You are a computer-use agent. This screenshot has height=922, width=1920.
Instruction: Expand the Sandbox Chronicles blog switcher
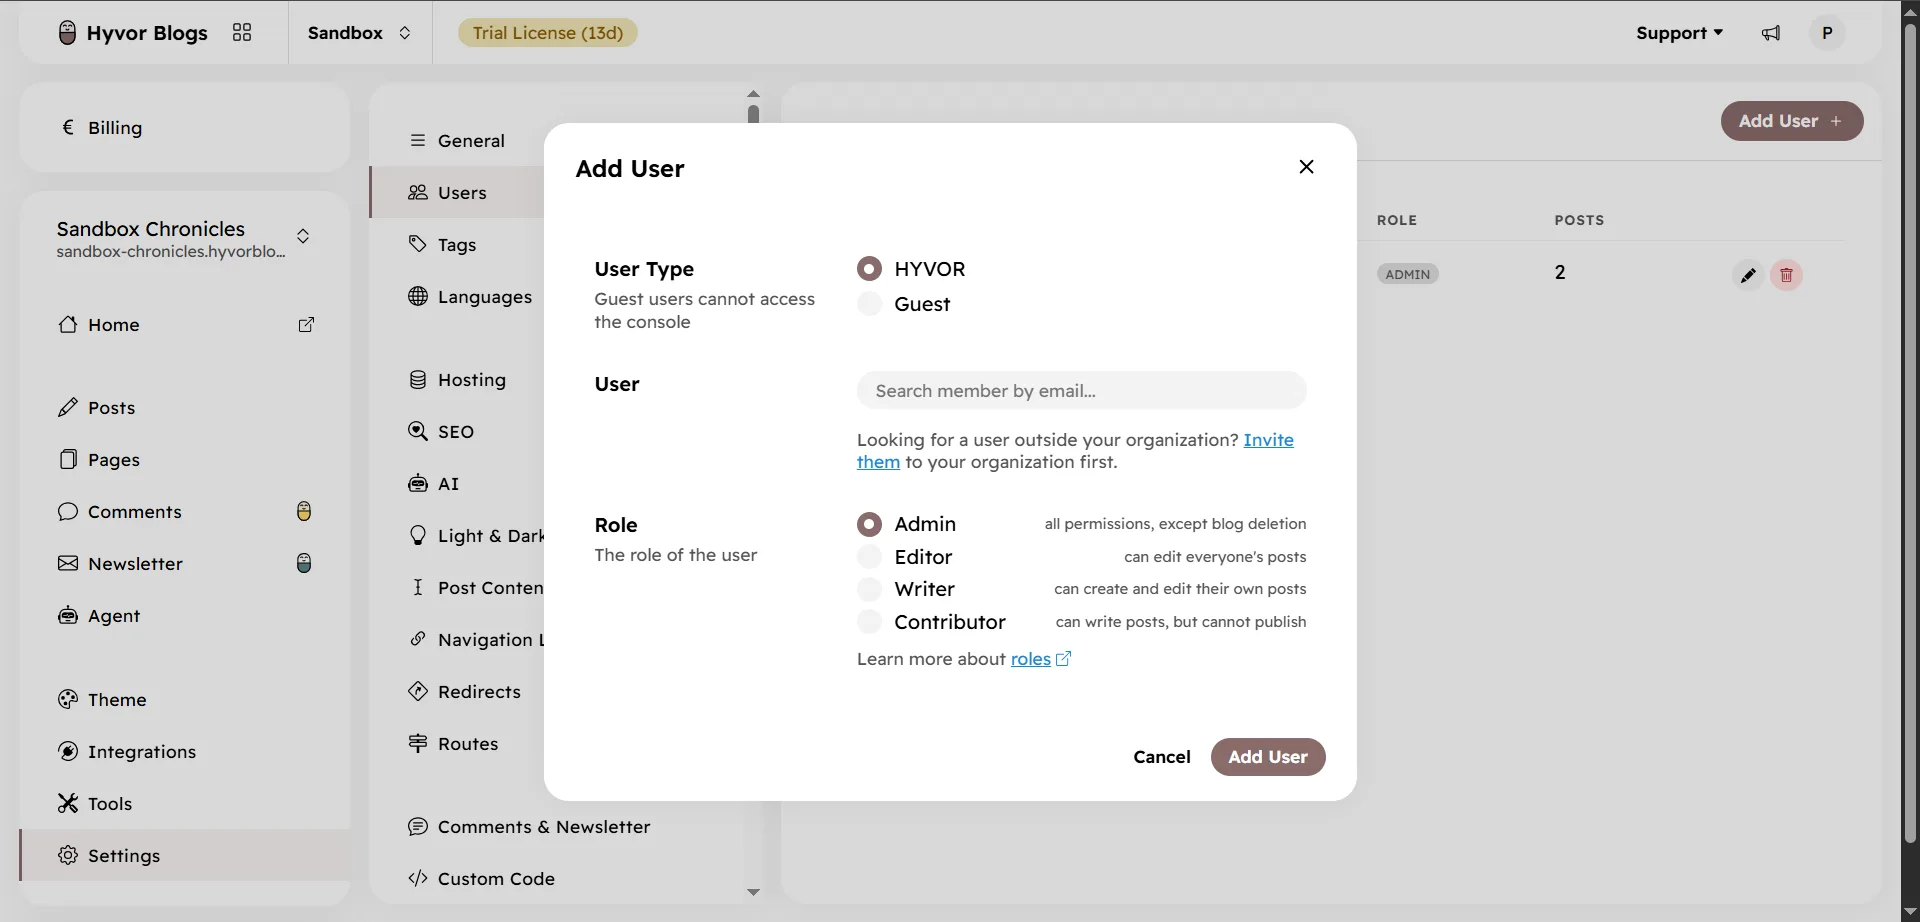[x=303, y=236]
